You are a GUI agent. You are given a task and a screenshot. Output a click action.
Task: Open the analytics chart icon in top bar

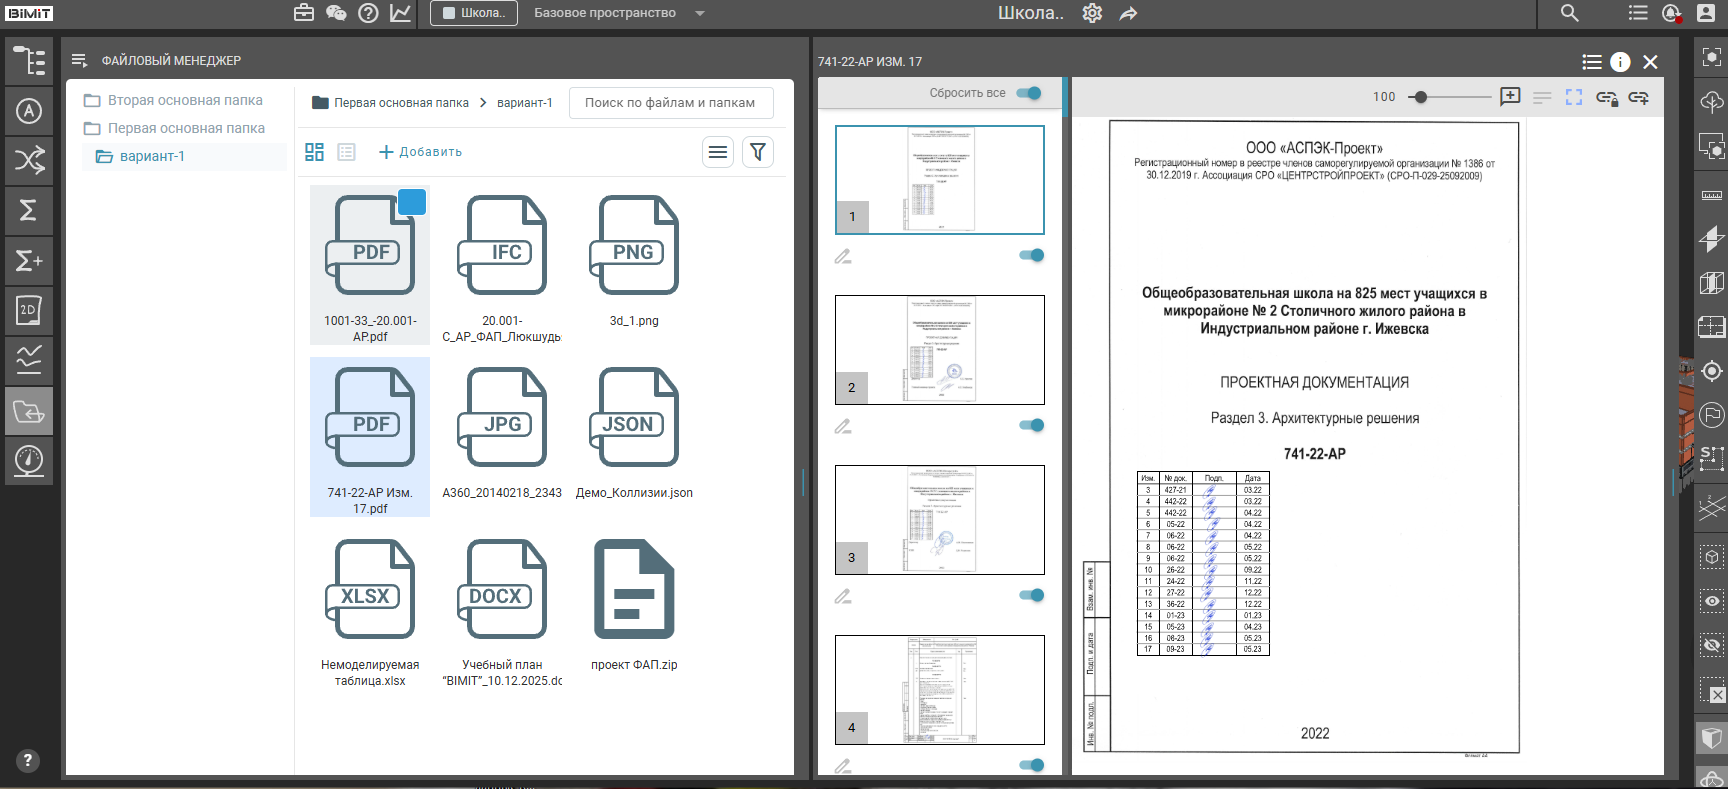click(x=400, y=13)
